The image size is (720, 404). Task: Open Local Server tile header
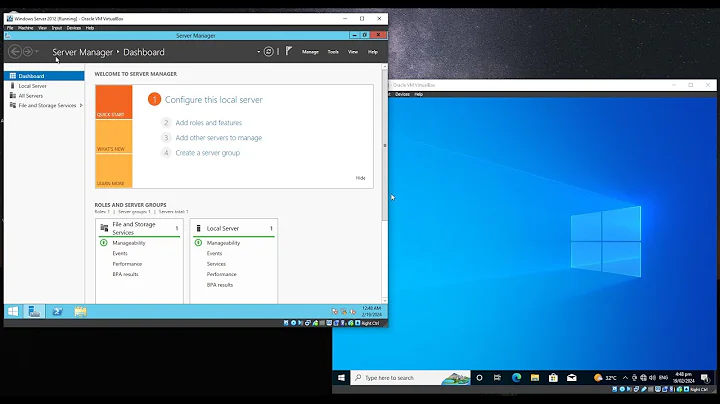tap(234, 228)
